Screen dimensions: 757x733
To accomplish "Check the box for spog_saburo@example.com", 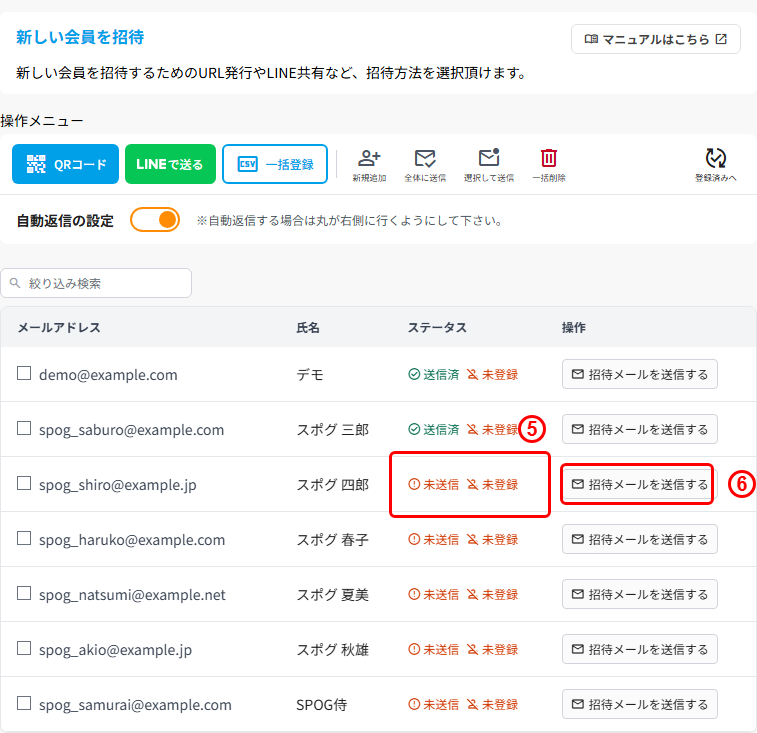I will [x=24, y=428].
